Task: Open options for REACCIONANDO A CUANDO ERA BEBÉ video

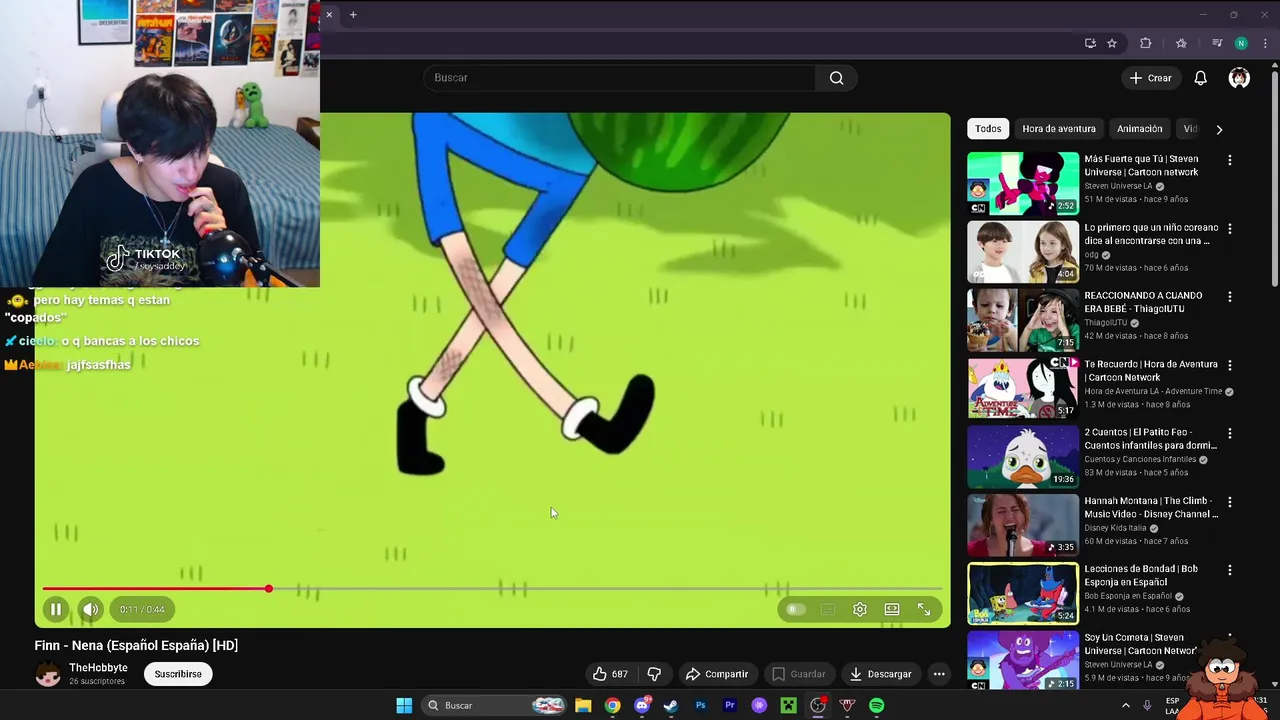Action: [x=1230, y=297]
